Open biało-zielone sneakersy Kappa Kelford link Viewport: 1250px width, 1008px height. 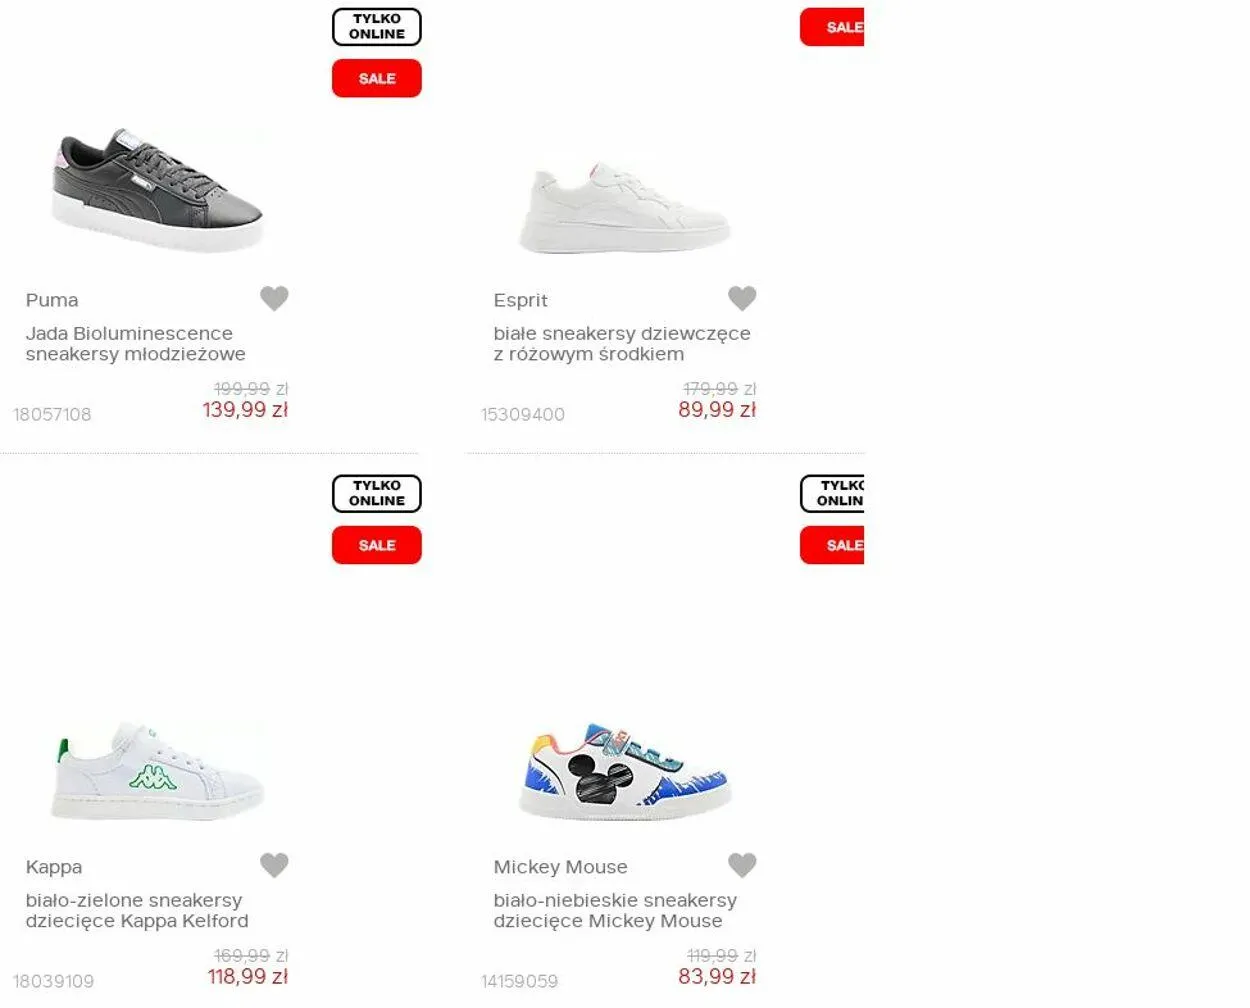137,910
